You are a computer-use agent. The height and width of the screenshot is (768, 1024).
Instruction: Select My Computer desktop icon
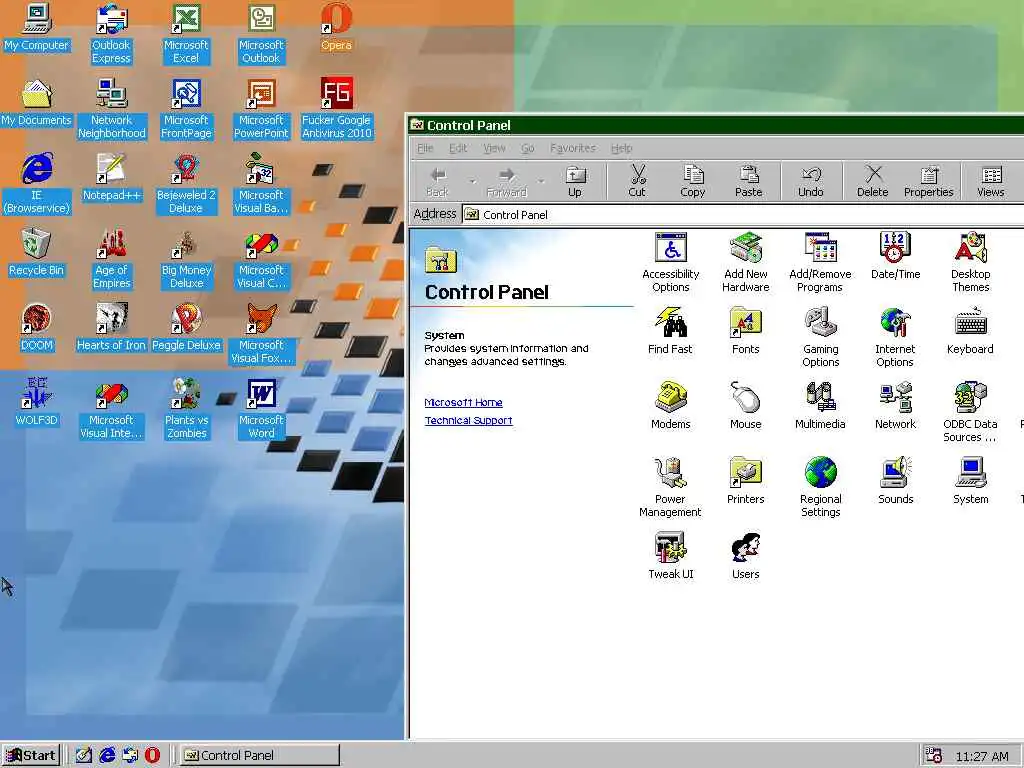[37, 27]
